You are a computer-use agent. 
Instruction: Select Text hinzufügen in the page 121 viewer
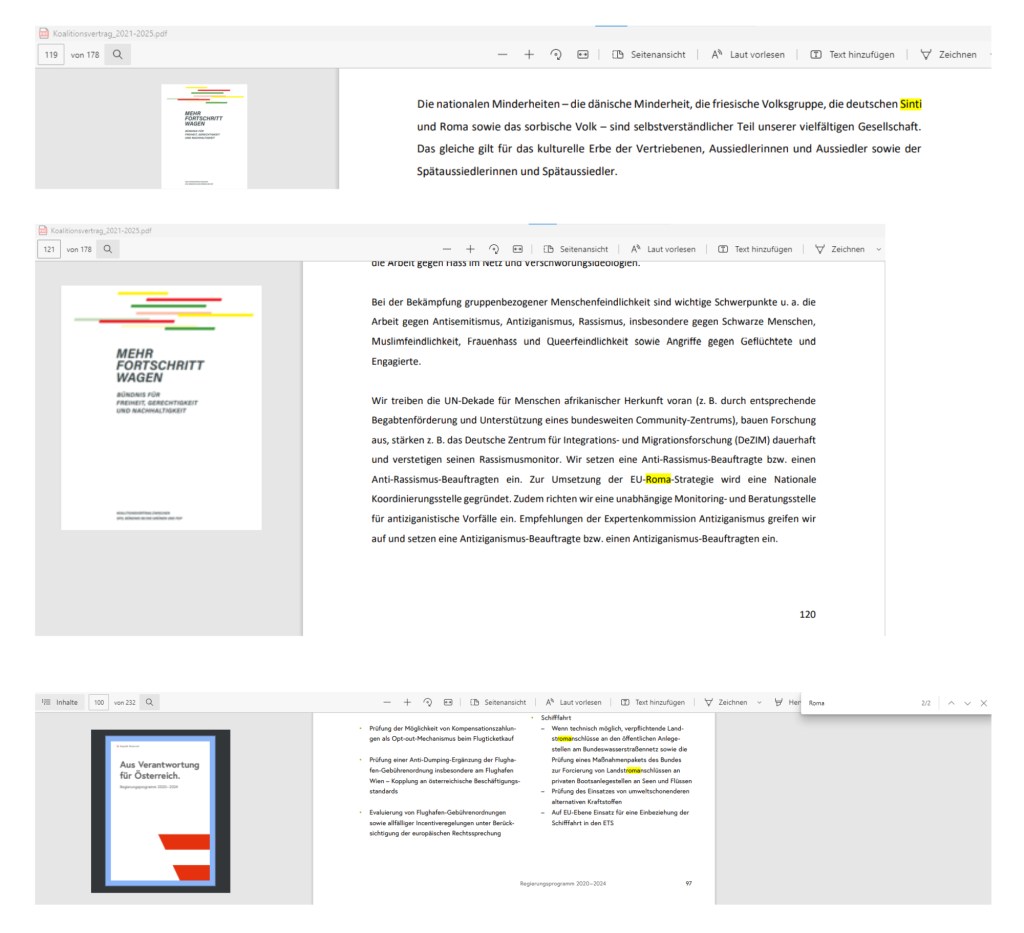755,249
